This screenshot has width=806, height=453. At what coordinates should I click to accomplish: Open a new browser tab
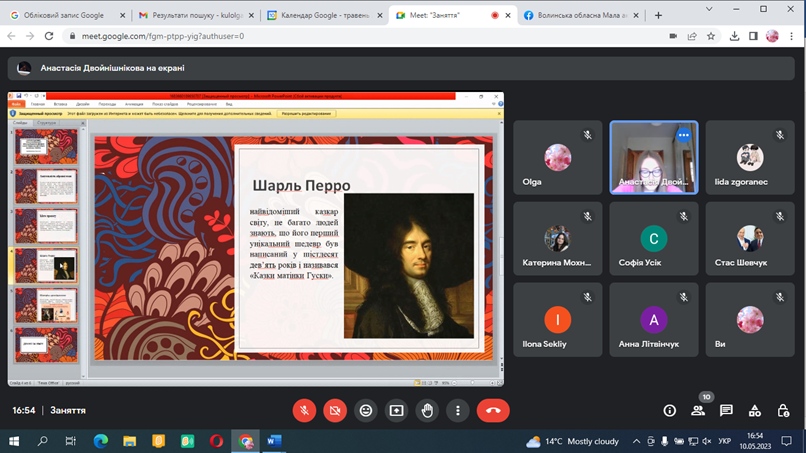coord(658,15)
